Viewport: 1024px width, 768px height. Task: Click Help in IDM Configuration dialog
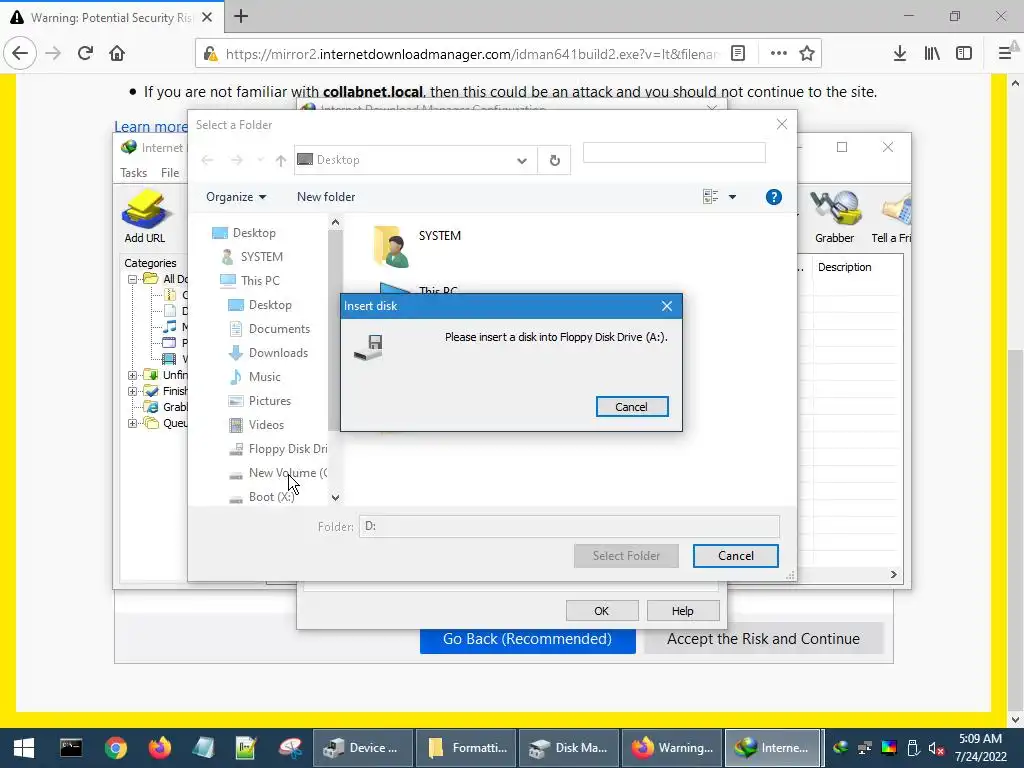[682, 611]
